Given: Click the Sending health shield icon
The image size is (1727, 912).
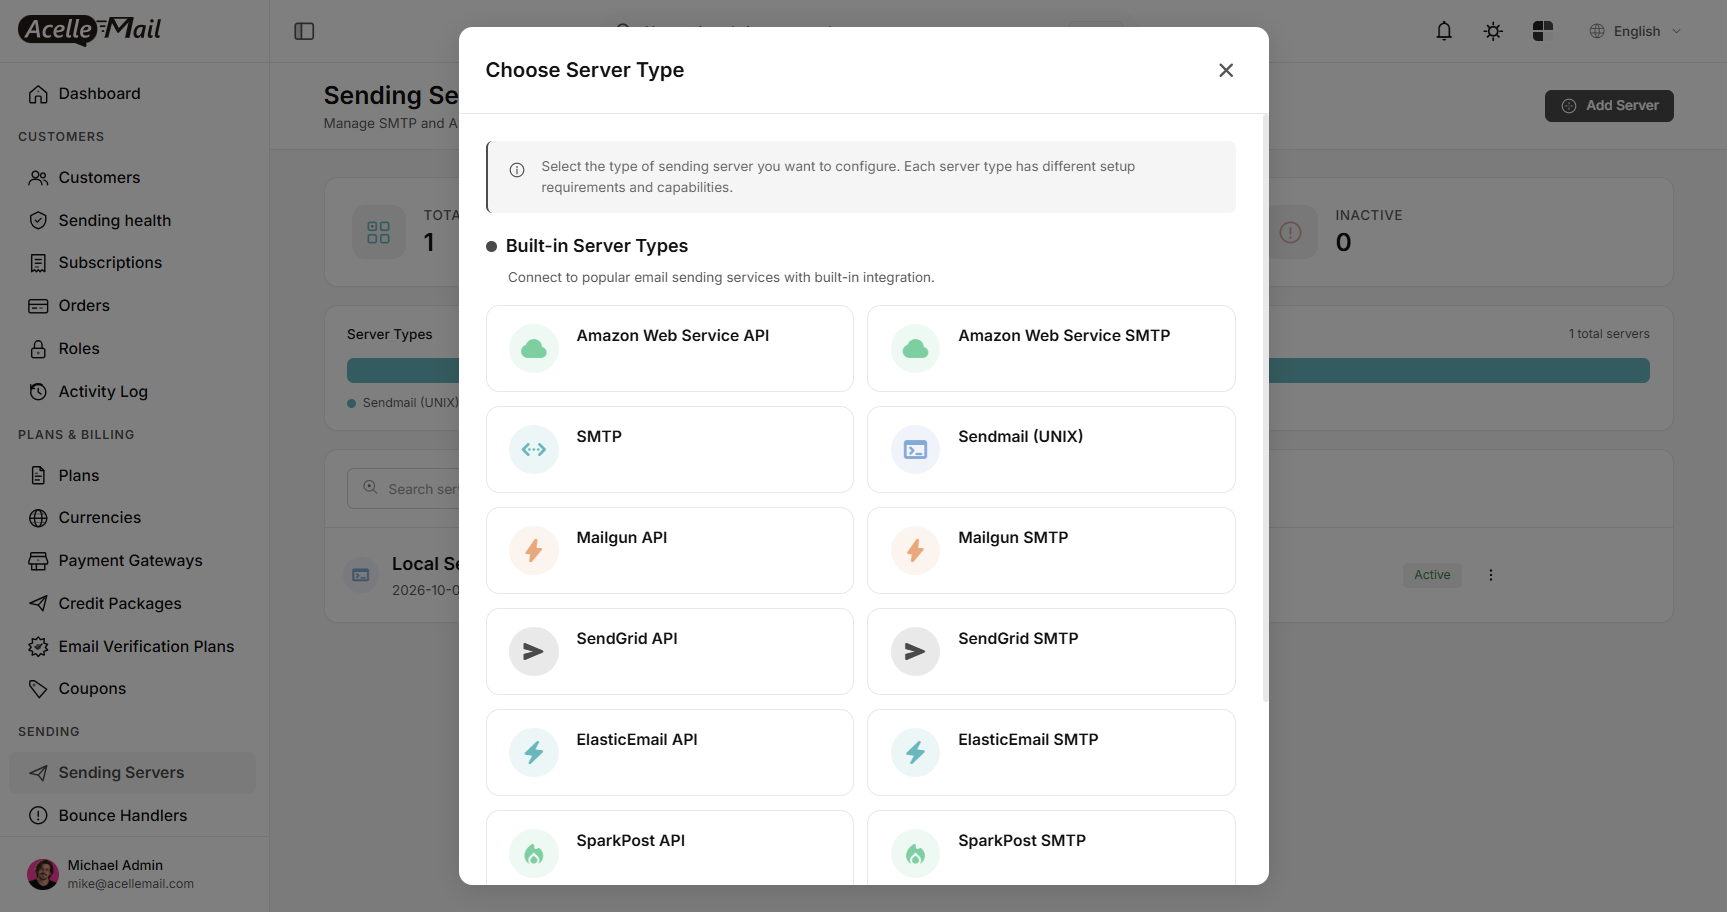Looking at the screenshot, I should pos(38,221).
